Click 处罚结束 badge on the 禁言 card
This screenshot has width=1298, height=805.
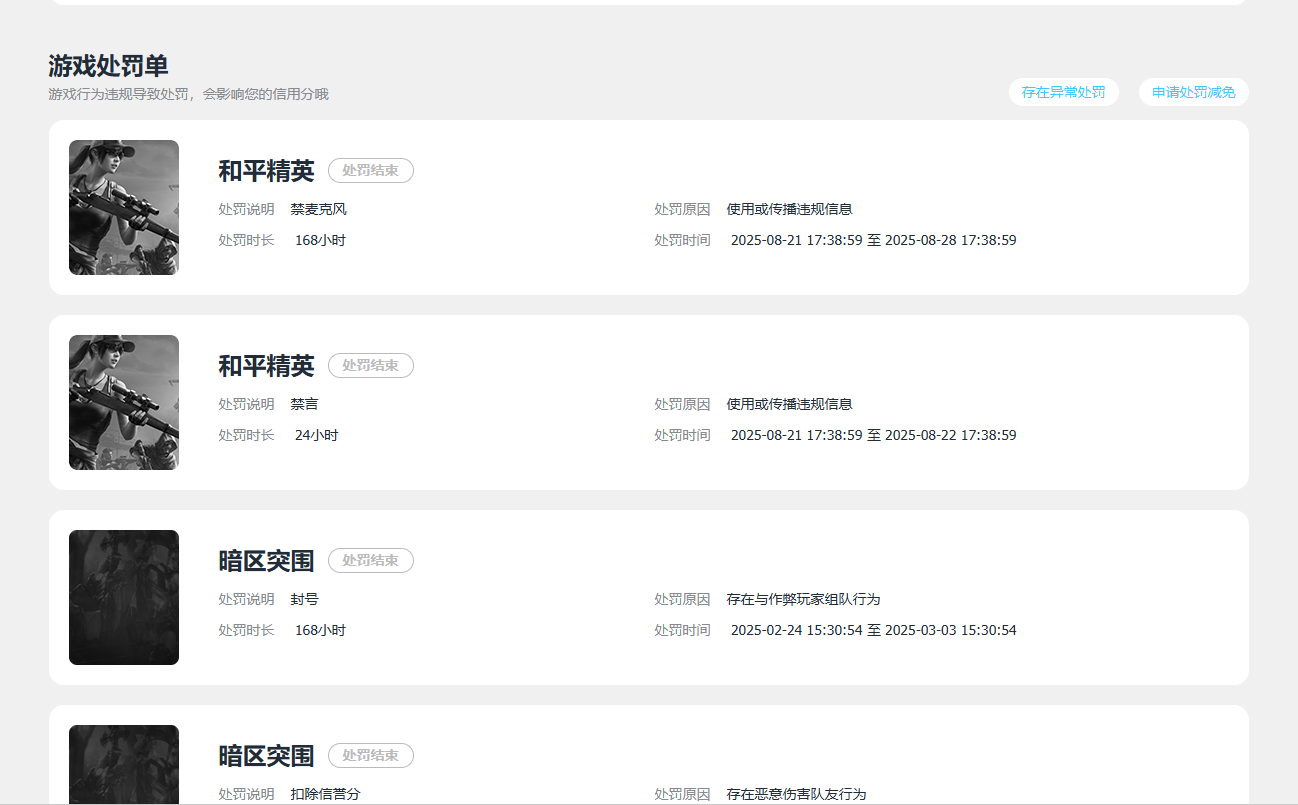coord(371,366)
